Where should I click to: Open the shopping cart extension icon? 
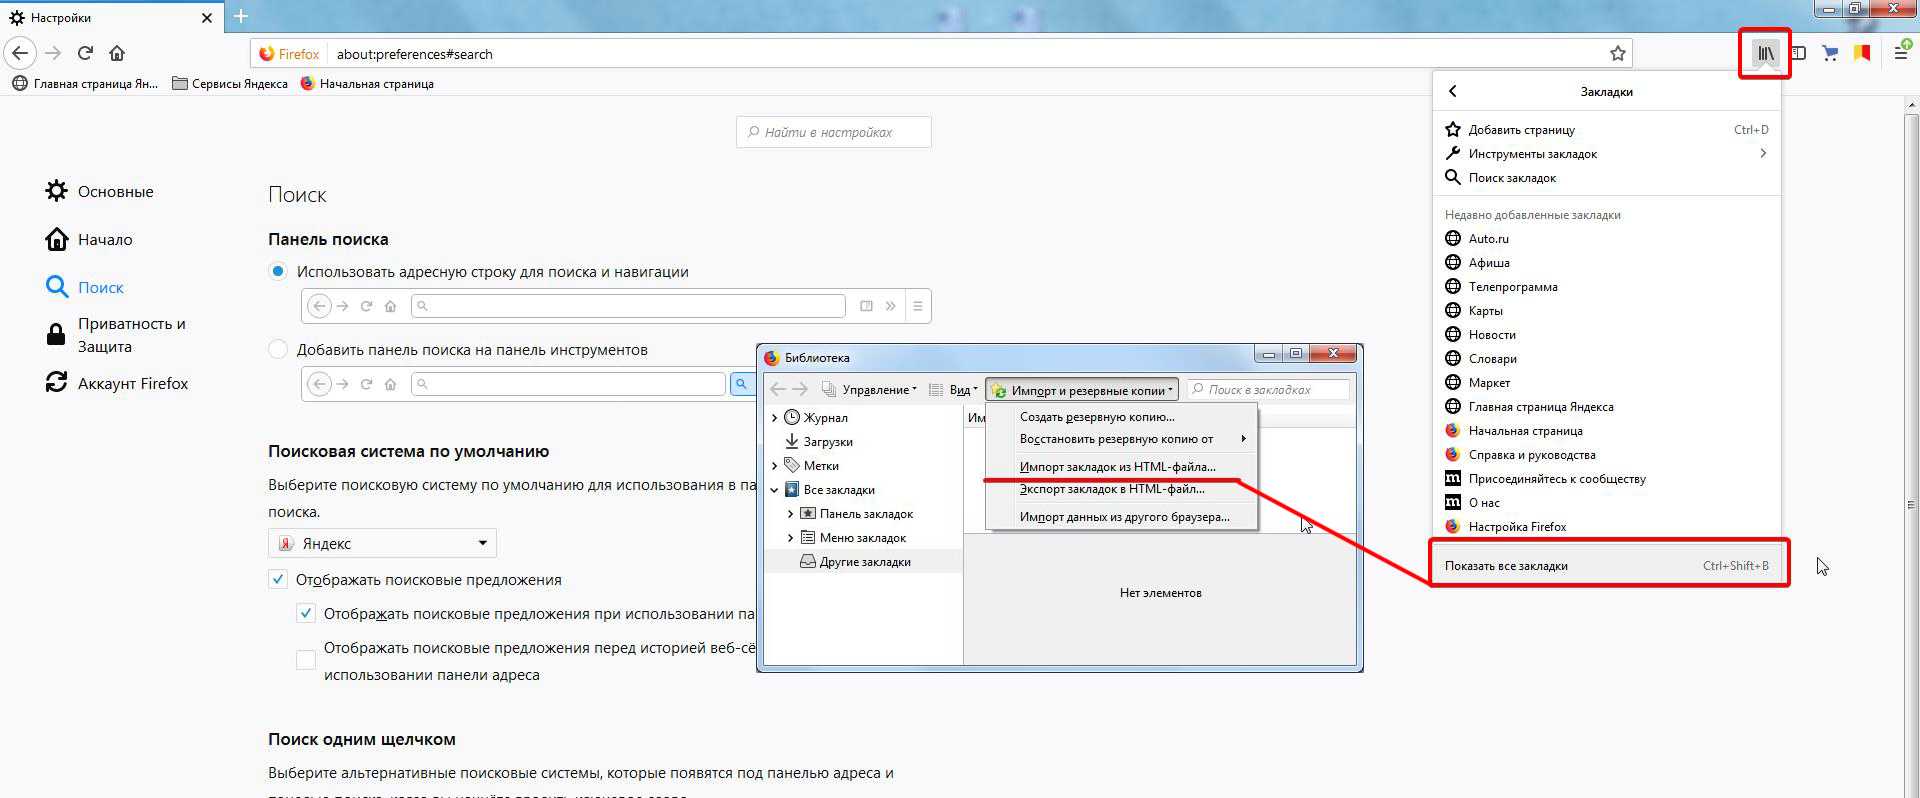1830,53
